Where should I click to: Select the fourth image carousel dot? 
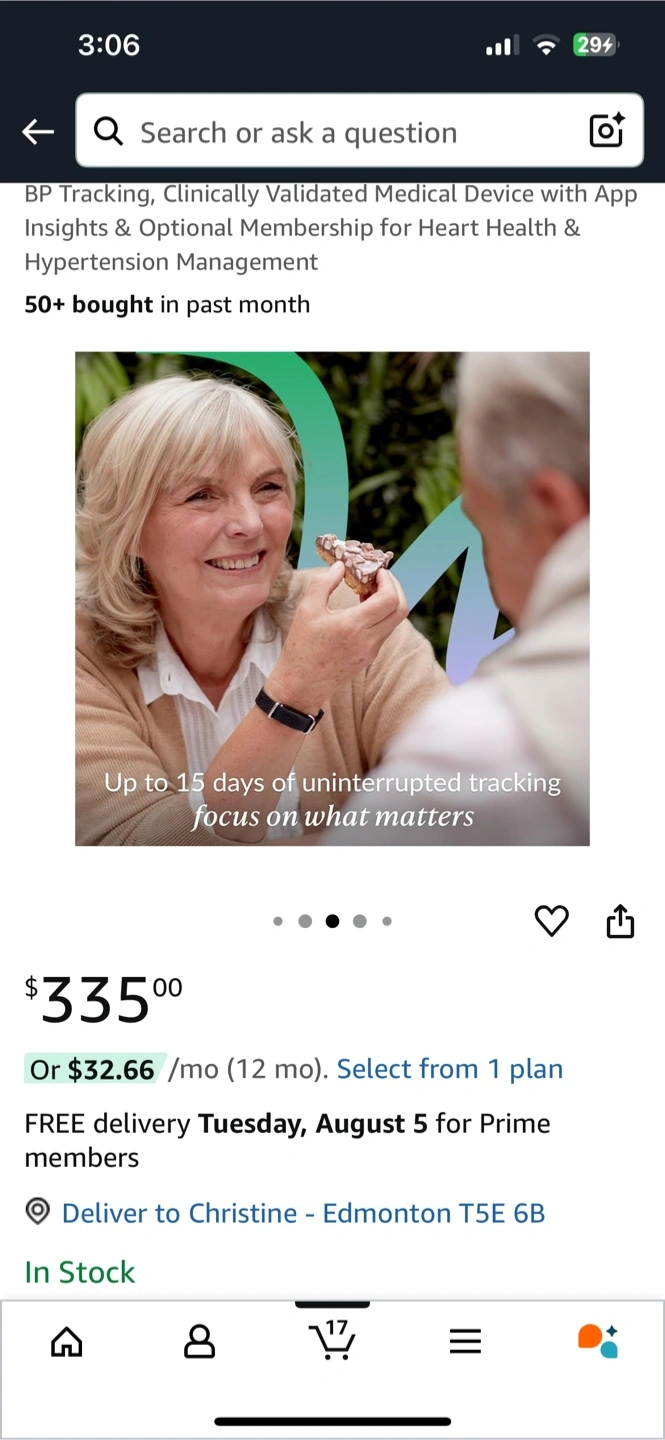360,921
